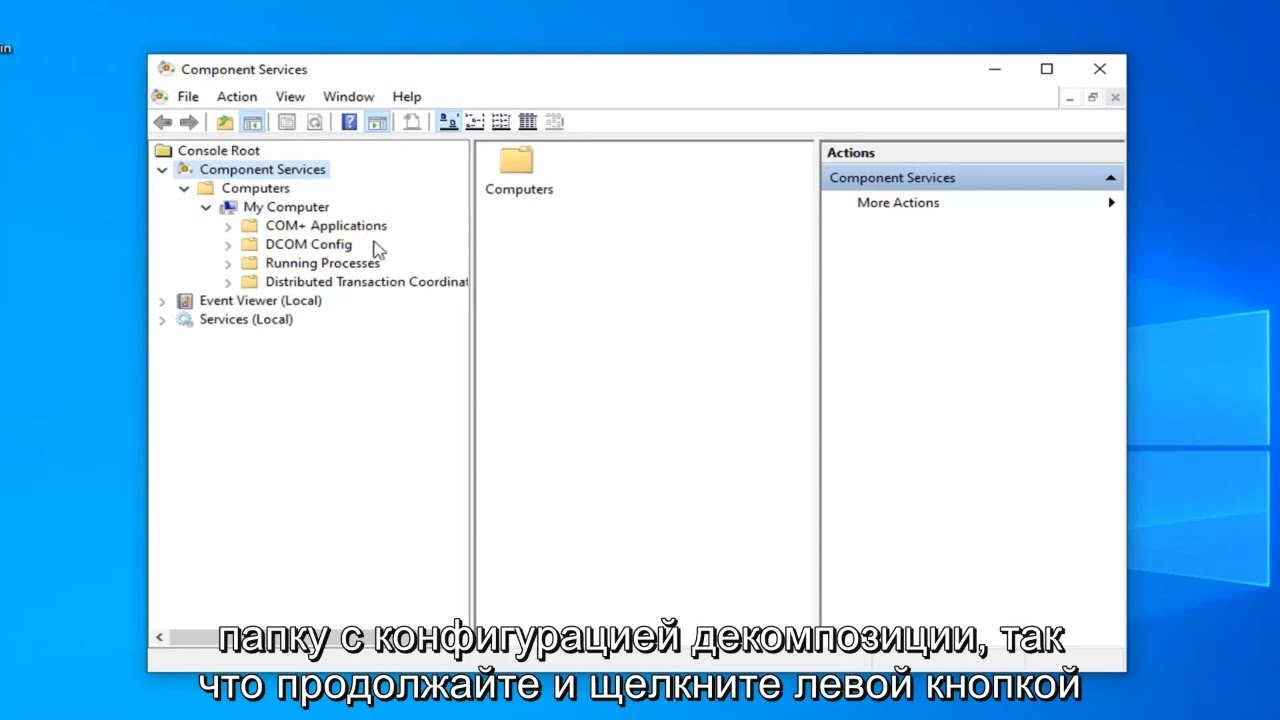
Task: Select Event Viewer (Local) node
Action: click(260, 301)
